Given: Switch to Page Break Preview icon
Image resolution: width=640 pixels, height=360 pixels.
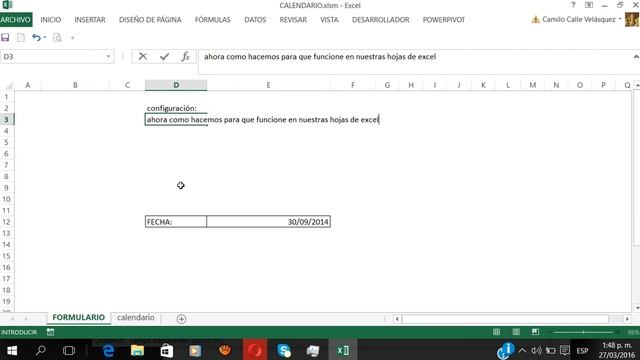Looking at the screenshot, I should 535,332.
